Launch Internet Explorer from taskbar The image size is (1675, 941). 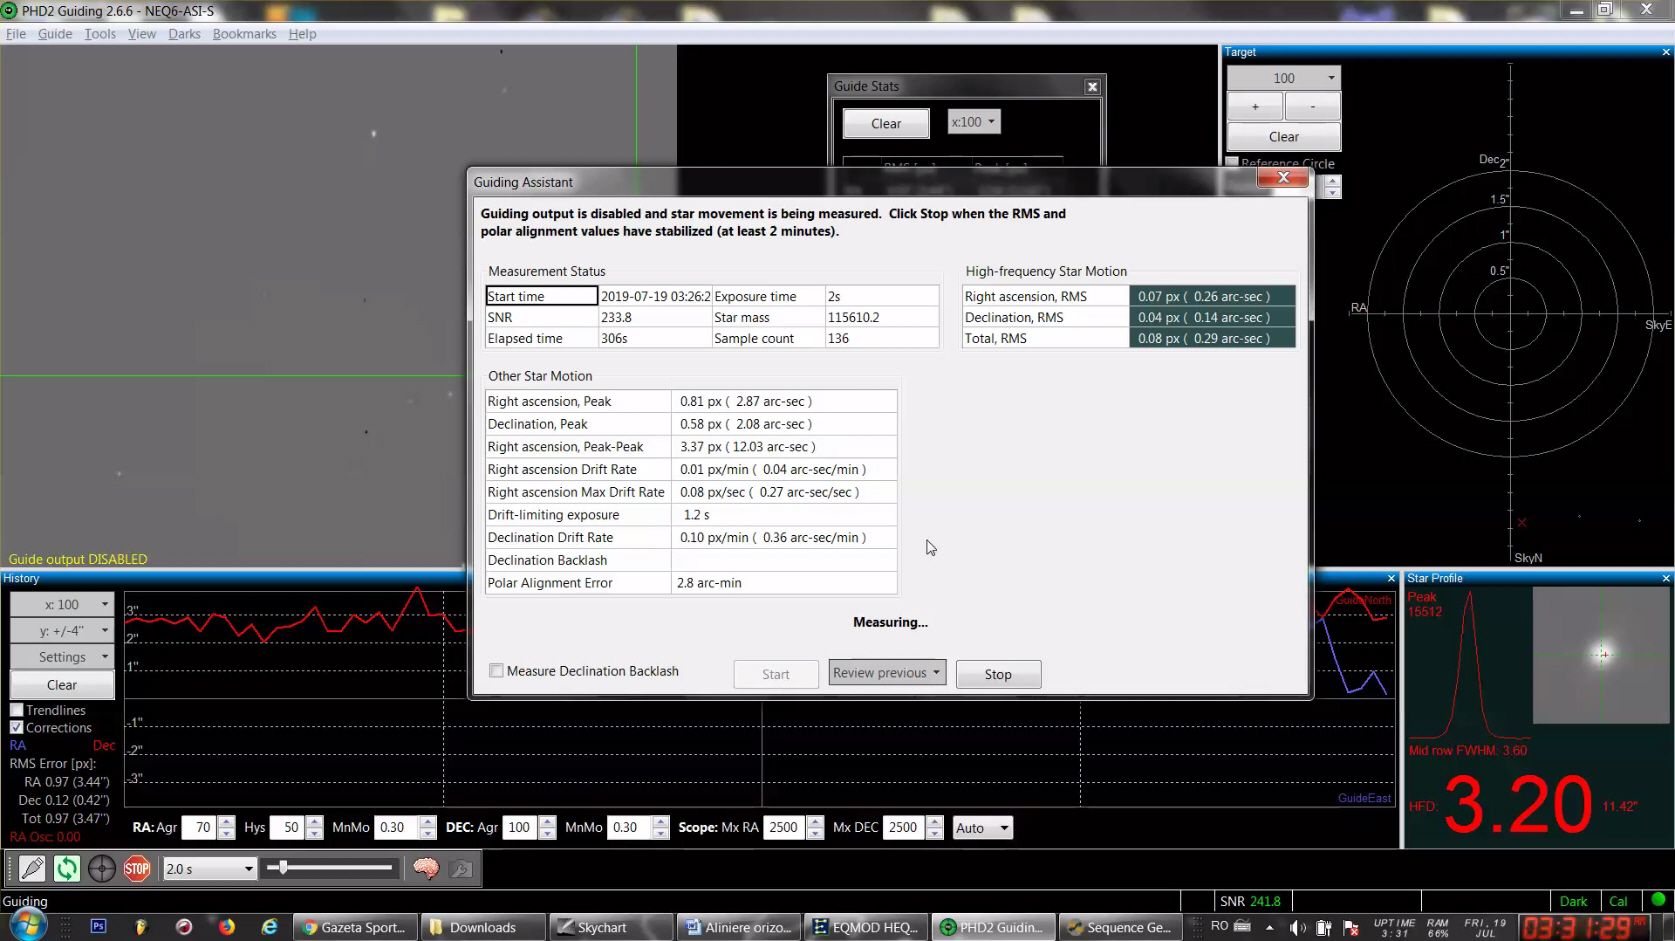tap(270, 927)
